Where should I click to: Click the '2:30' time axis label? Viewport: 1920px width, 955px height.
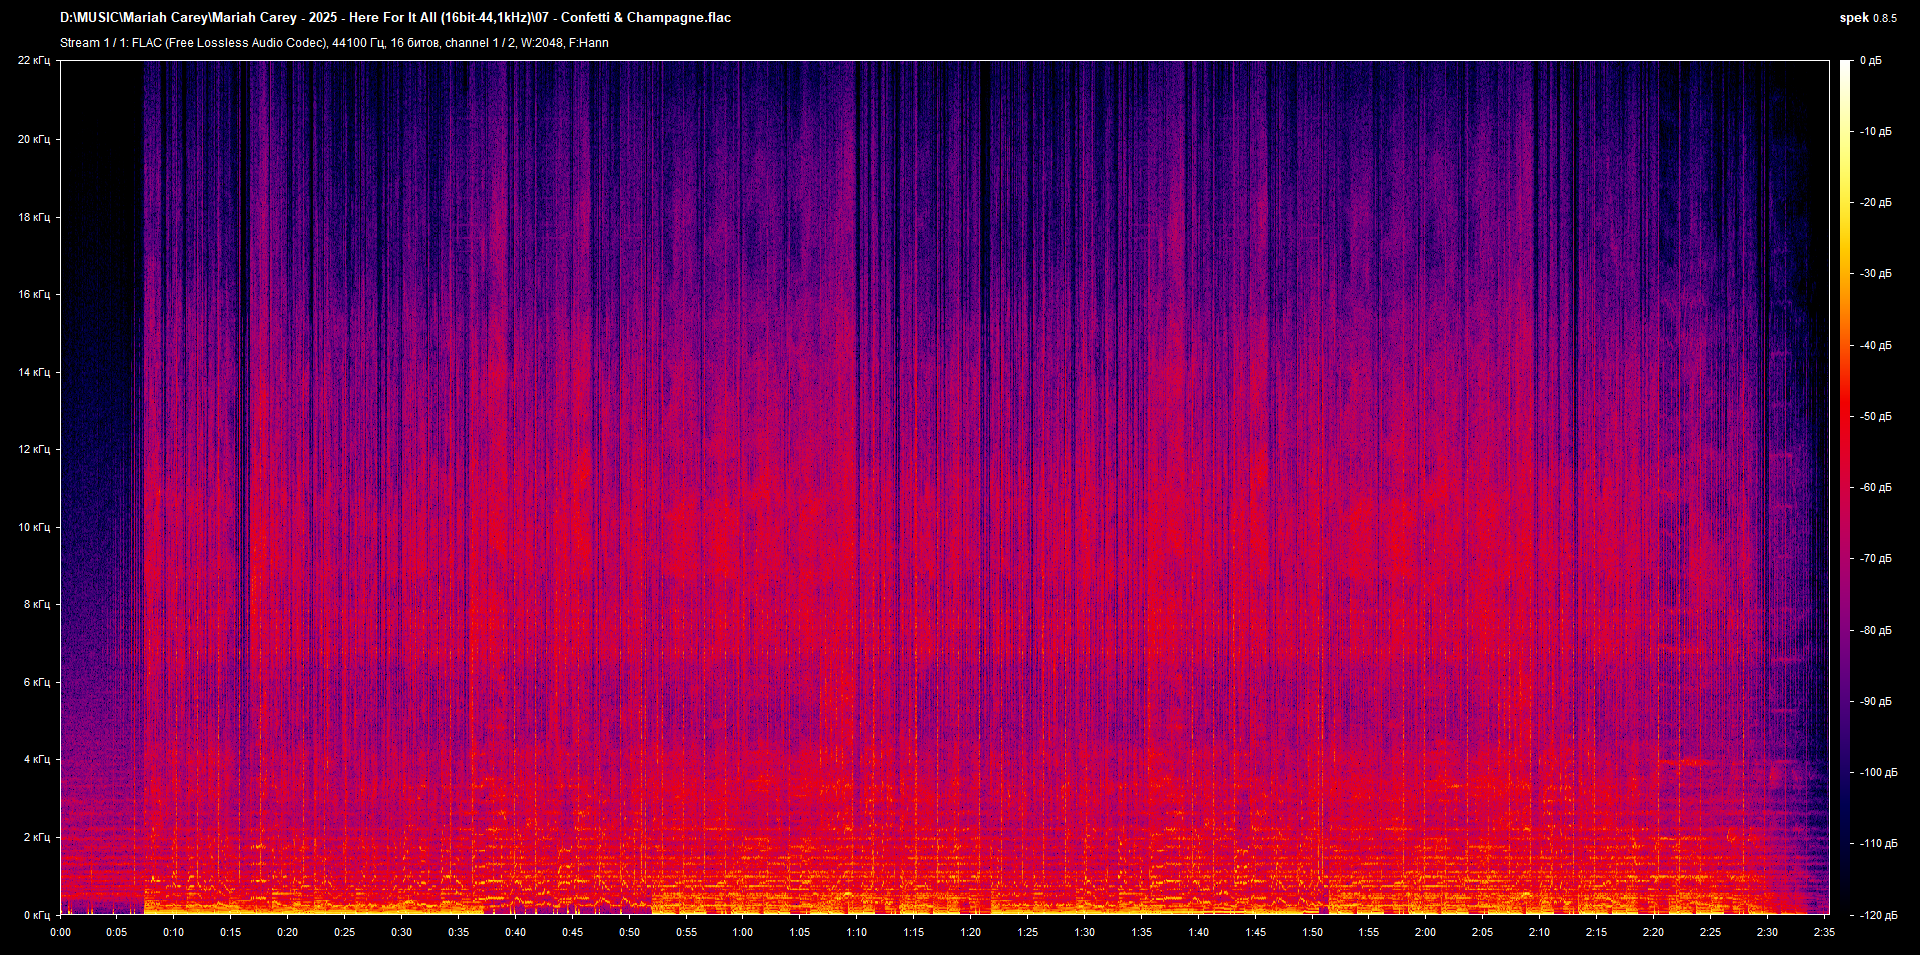pyautogui.click(x=1768, y=932)
